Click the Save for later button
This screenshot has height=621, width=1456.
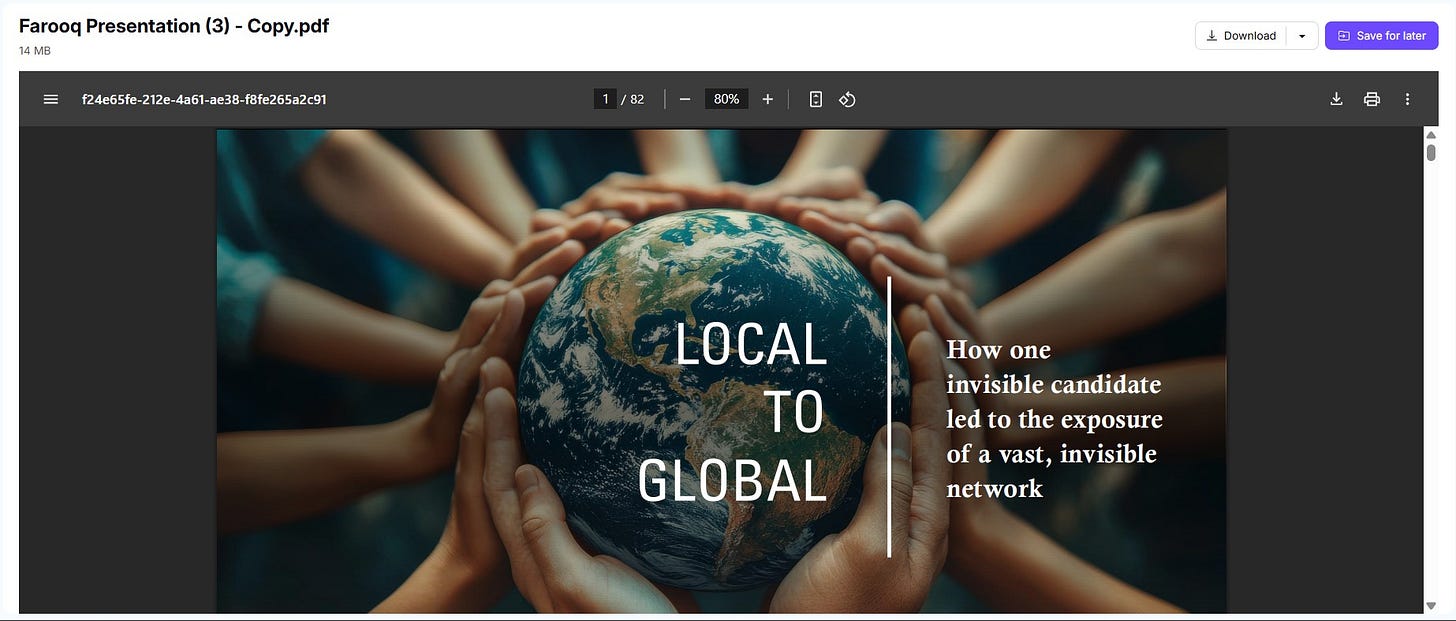tap(1382, 36)
